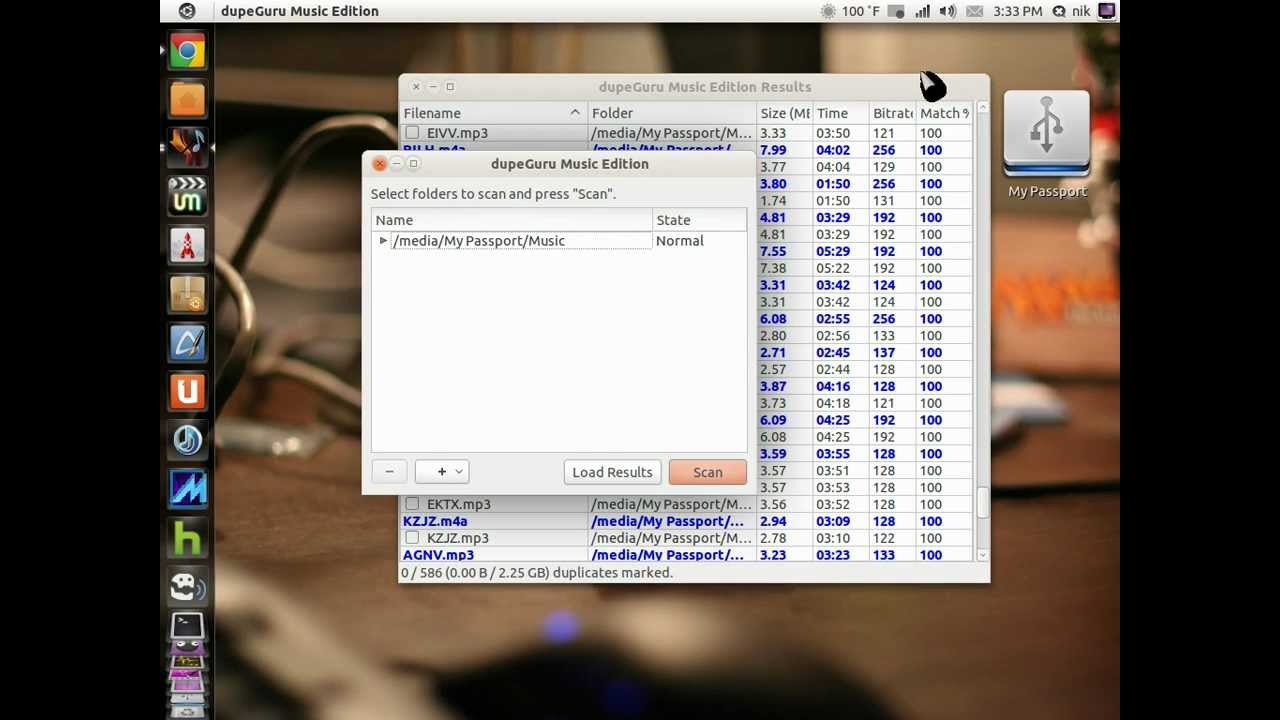Open the session menu icon beside nik
1280x720 pixels.
point(1106,11)
